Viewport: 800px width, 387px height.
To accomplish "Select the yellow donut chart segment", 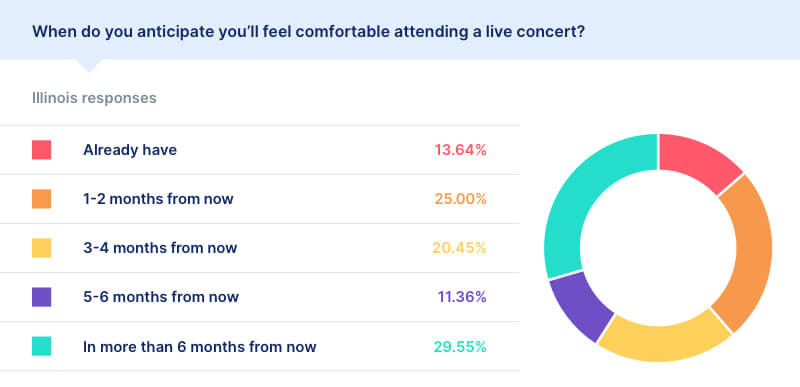I will [663, 339].
